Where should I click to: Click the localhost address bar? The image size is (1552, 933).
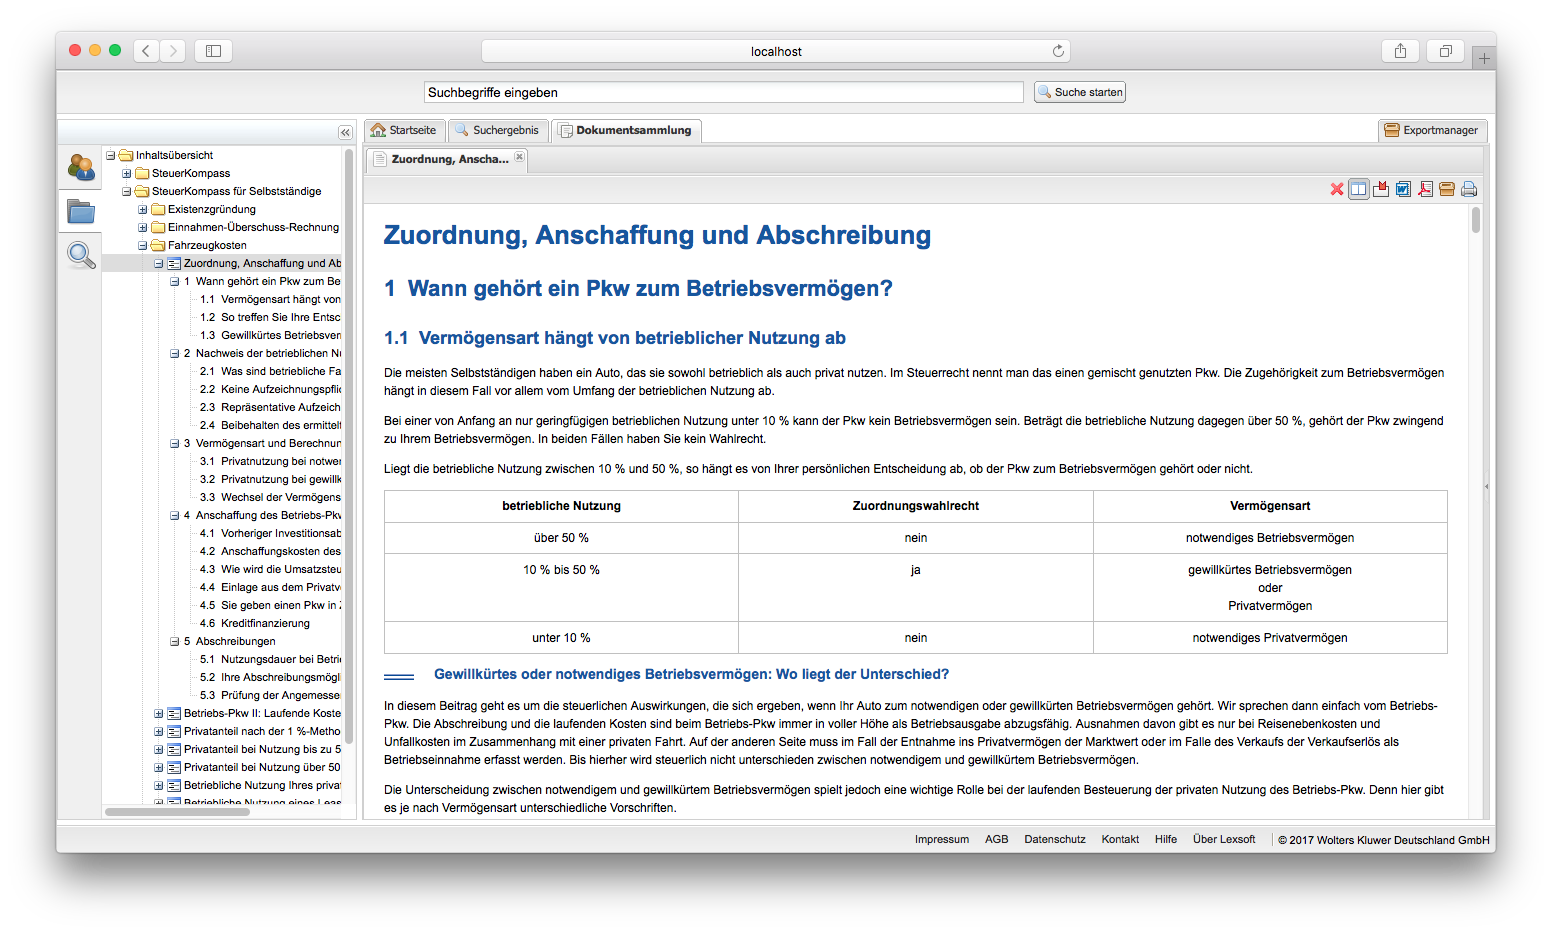pos(776,51)
